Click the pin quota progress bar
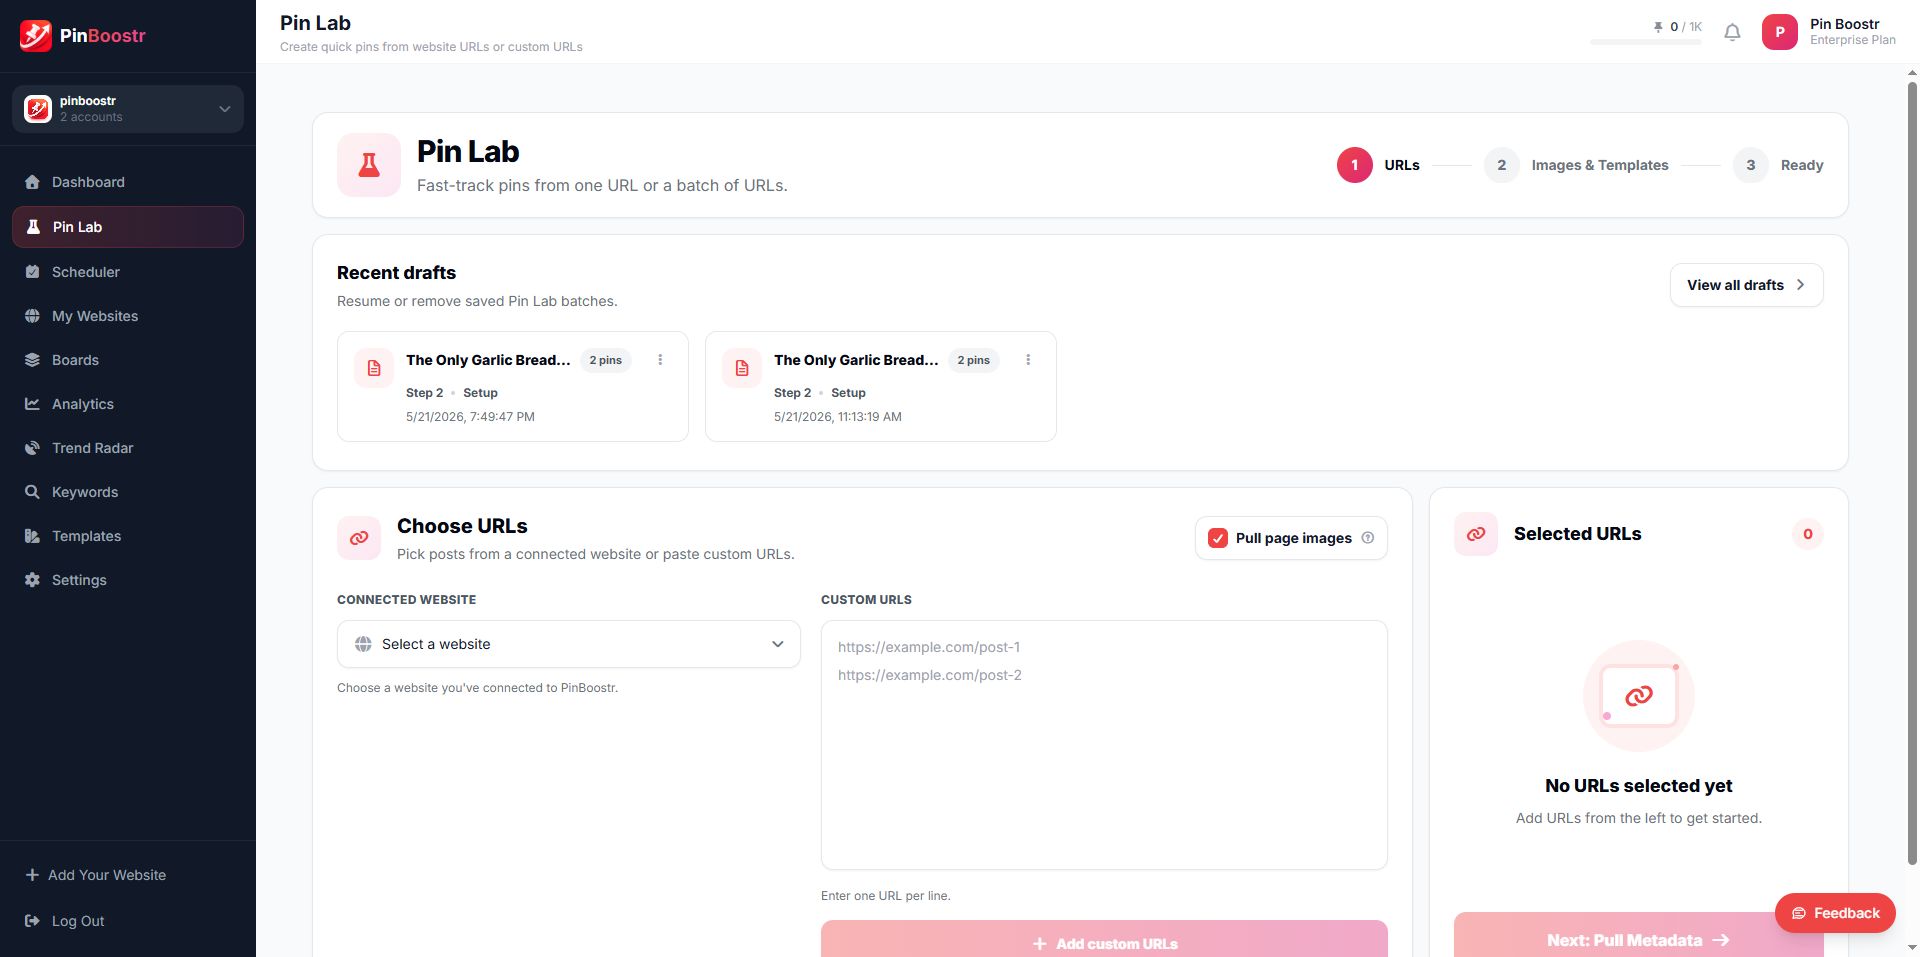The width and height of the screenshot is (1920, 957). 1646,42
